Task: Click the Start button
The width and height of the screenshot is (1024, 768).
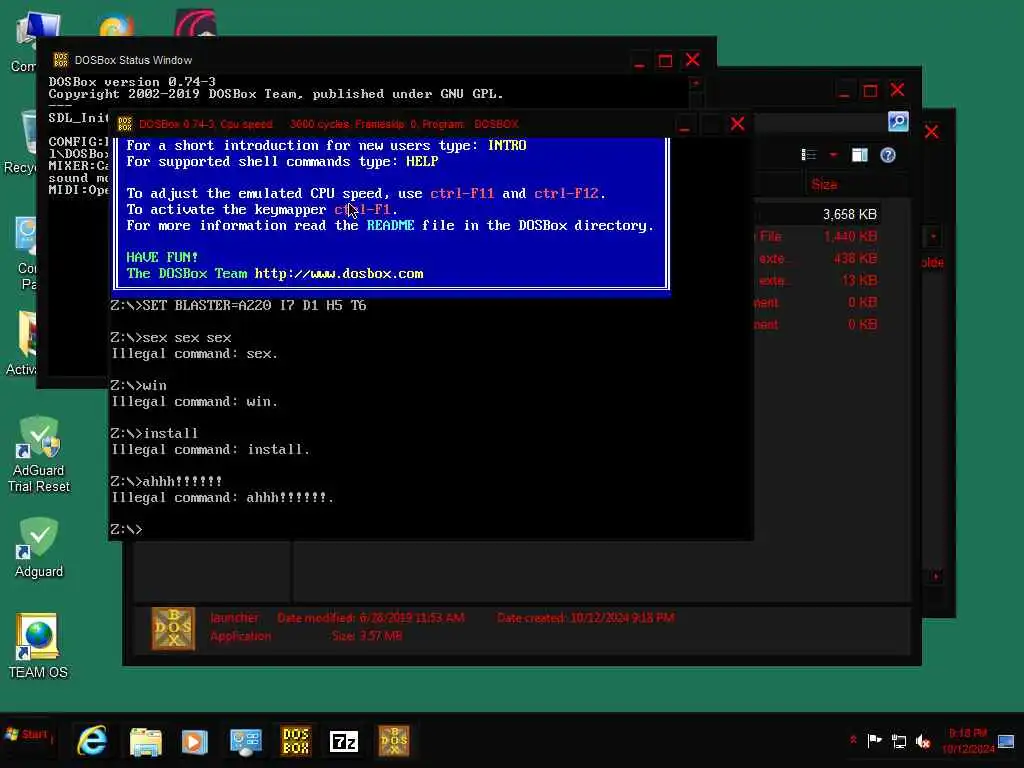Action: click(x=26, y=735)
